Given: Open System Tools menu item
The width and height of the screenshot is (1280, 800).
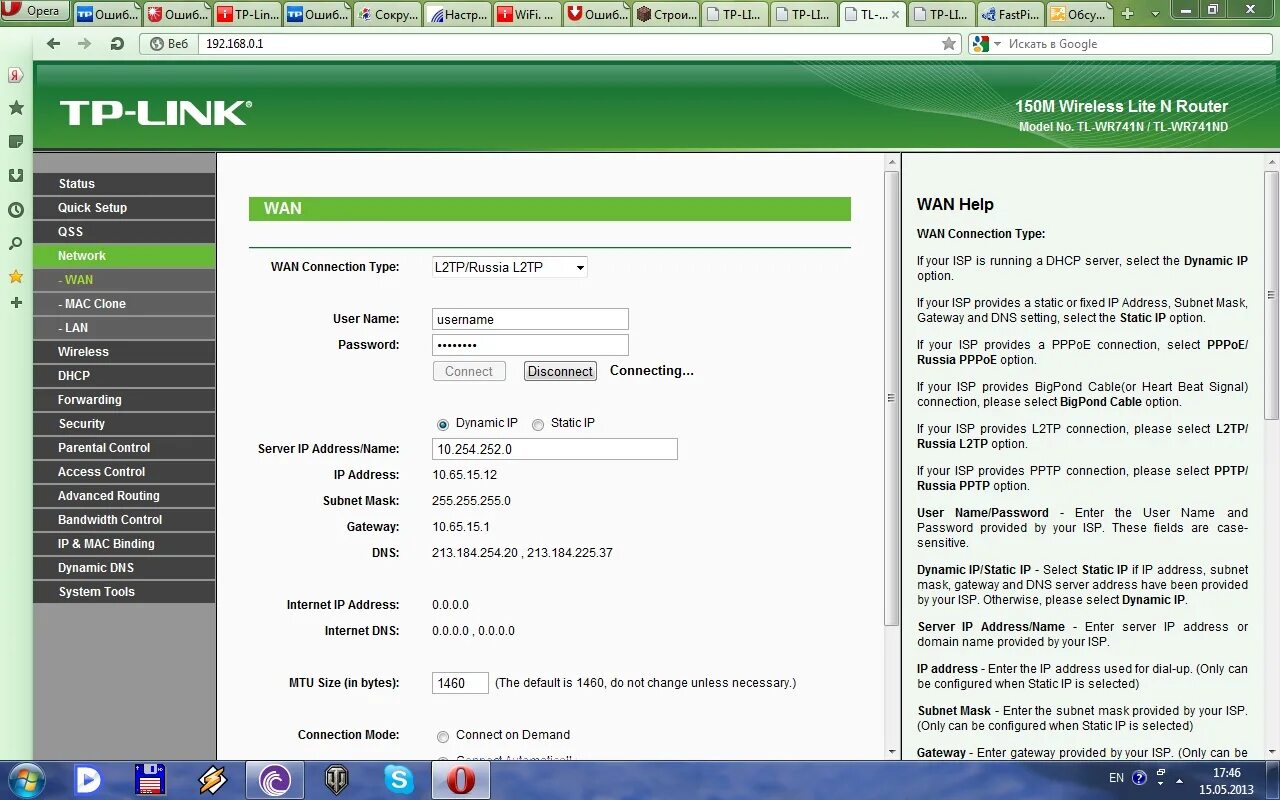Looking at the screenshot, I should click(124, 592).
